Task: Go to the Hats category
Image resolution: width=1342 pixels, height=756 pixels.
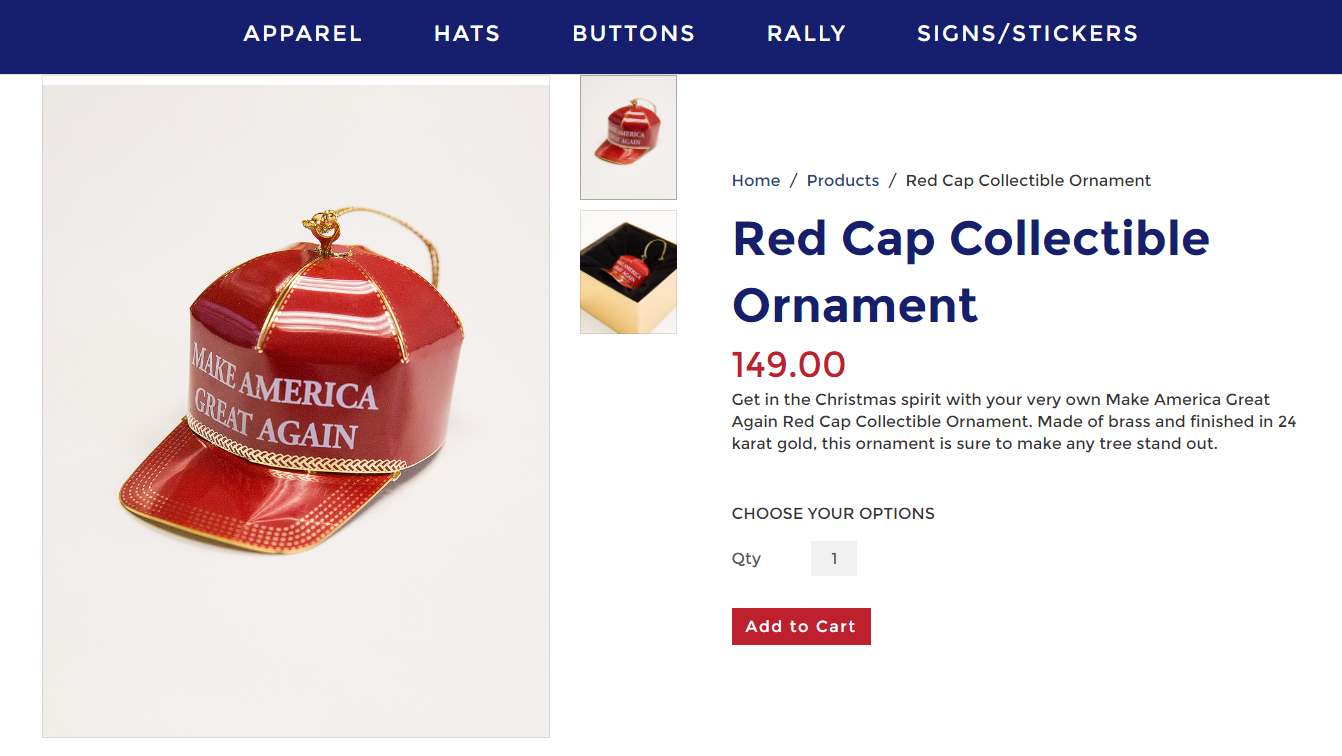Action: tap(467, 34)
